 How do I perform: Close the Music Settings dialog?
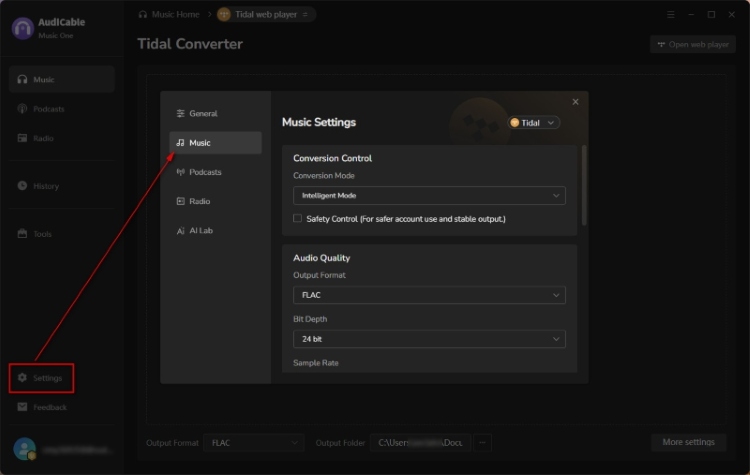[x=575, y=101]
